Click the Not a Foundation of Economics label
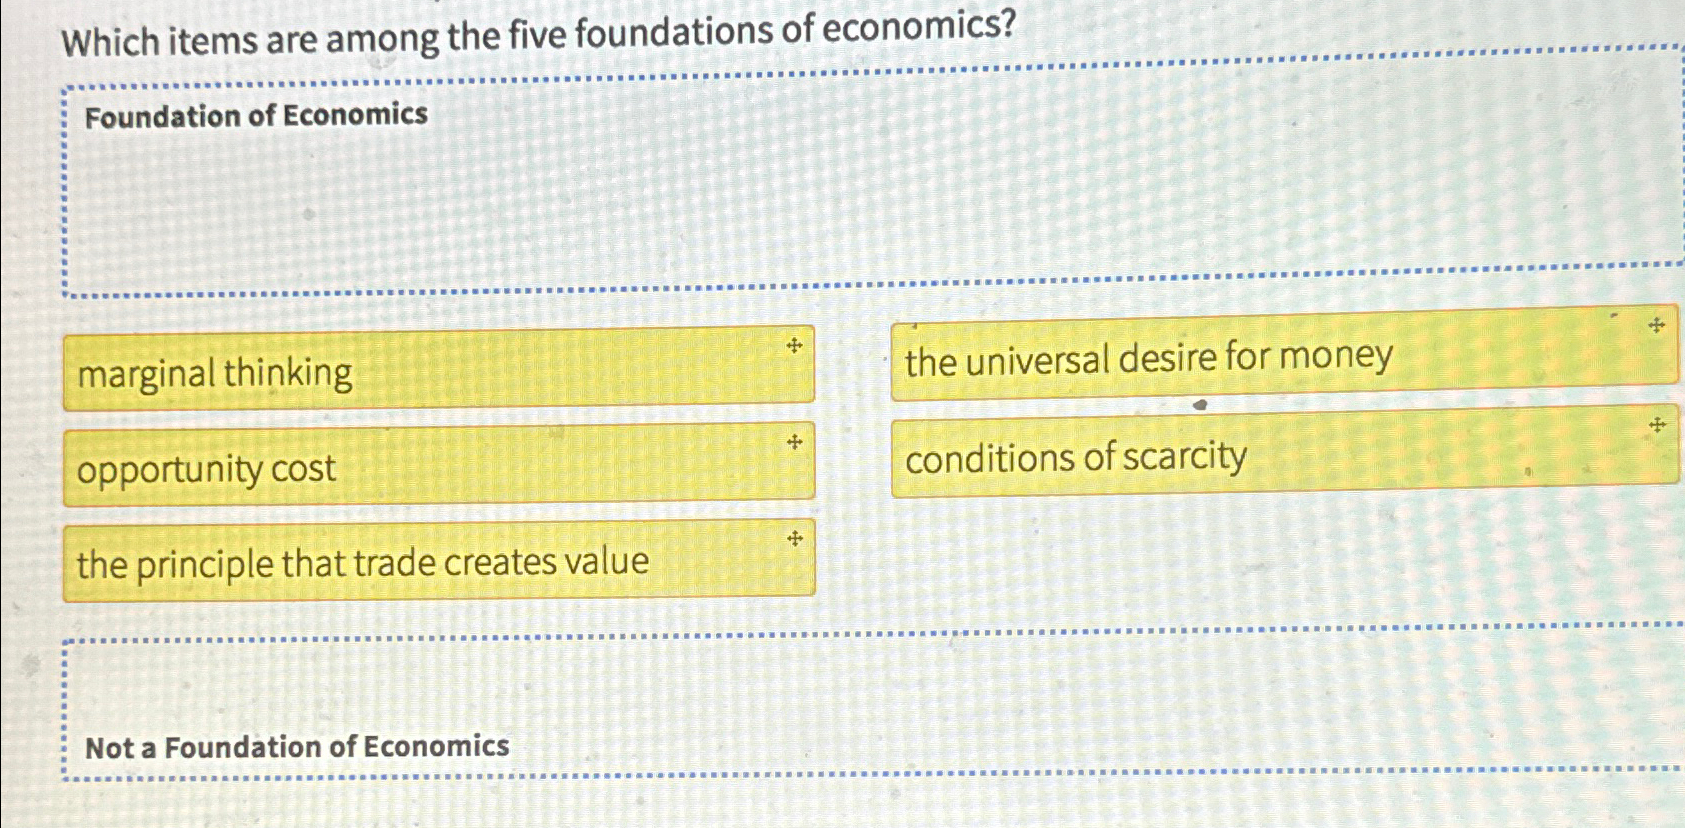This screenshot has width=1685, height=828. pyautogui.click(x=296, y=745)
